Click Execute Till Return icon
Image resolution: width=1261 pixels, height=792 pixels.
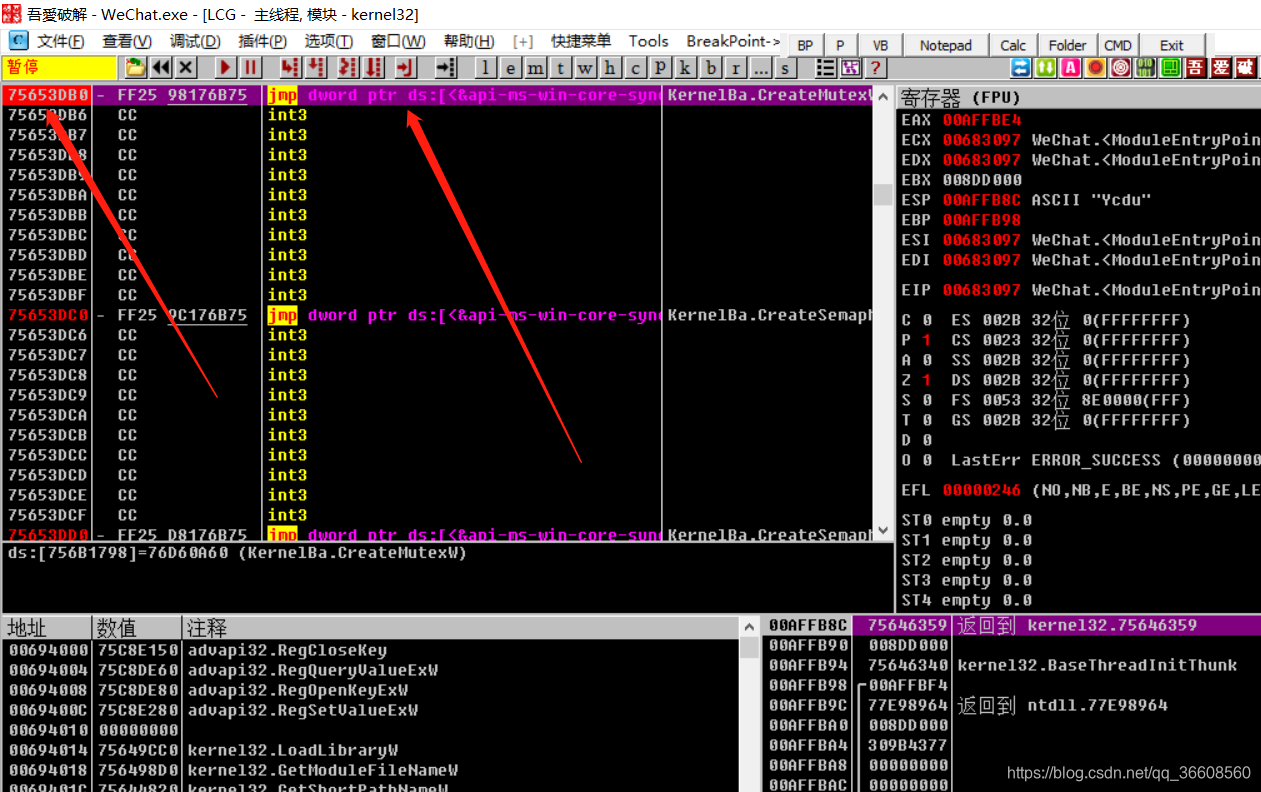tap(405, 68)
